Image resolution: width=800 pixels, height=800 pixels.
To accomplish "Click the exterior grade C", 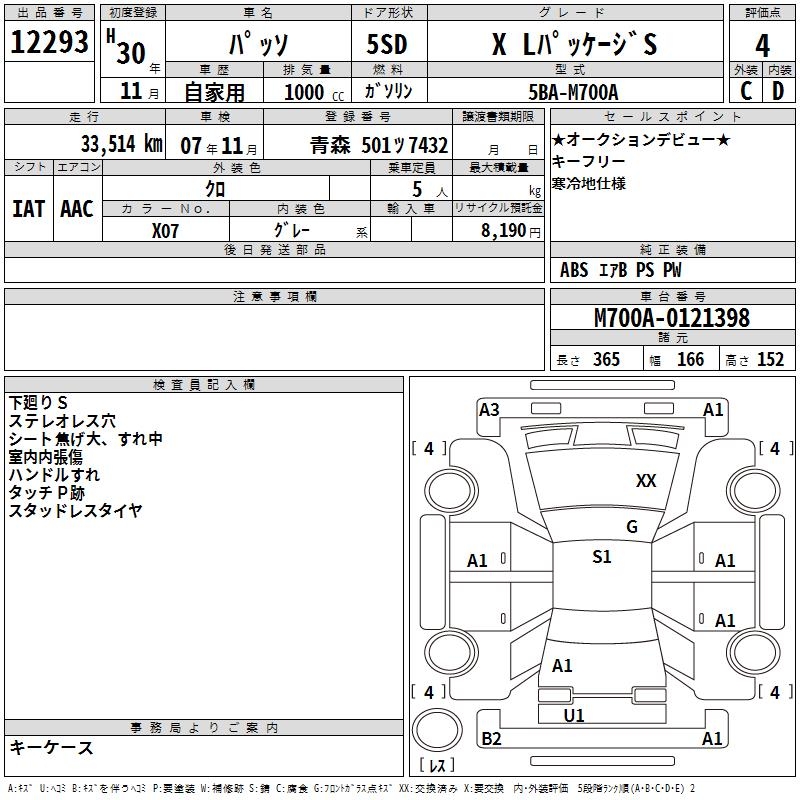I will pos(746,91).
